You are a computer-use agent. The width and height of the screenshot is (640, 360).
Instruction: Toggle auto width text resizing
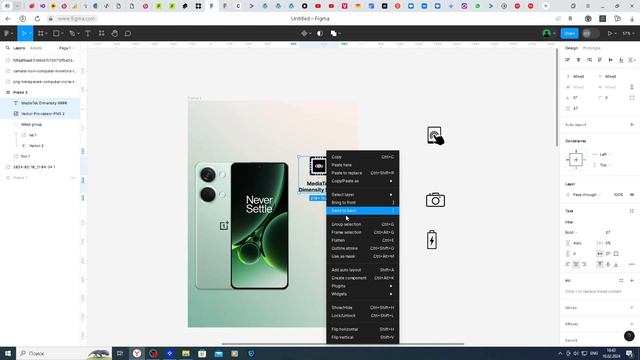(x=600, y=254)
